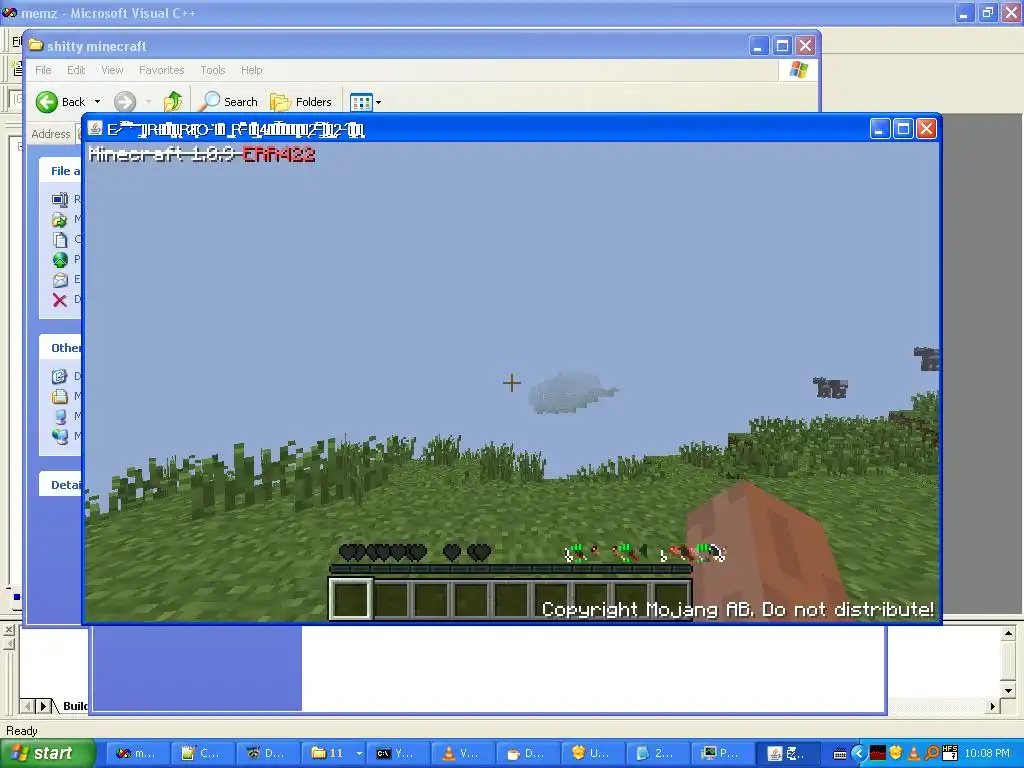Collapse the Other Places header

click(61, 348)
